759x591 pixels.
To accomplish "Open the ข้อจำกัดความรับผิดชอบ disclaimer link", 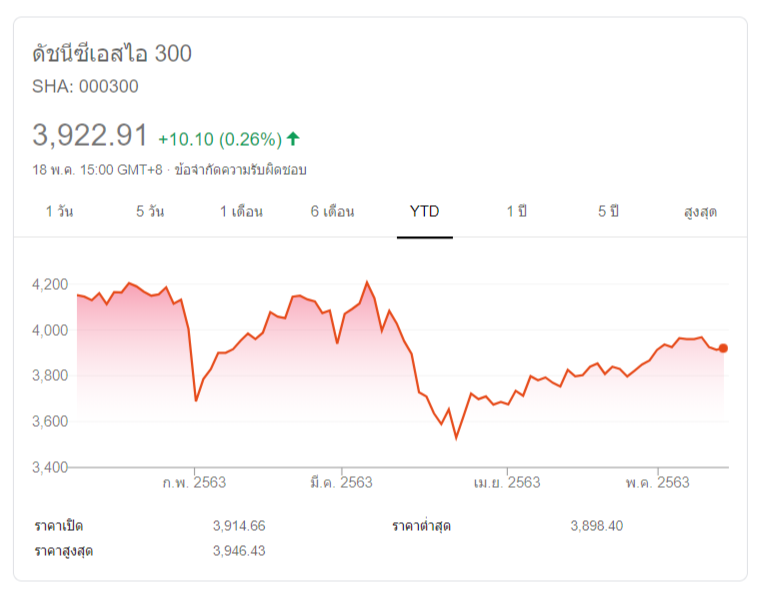I will pyautogui.click(x=240, y=170).
